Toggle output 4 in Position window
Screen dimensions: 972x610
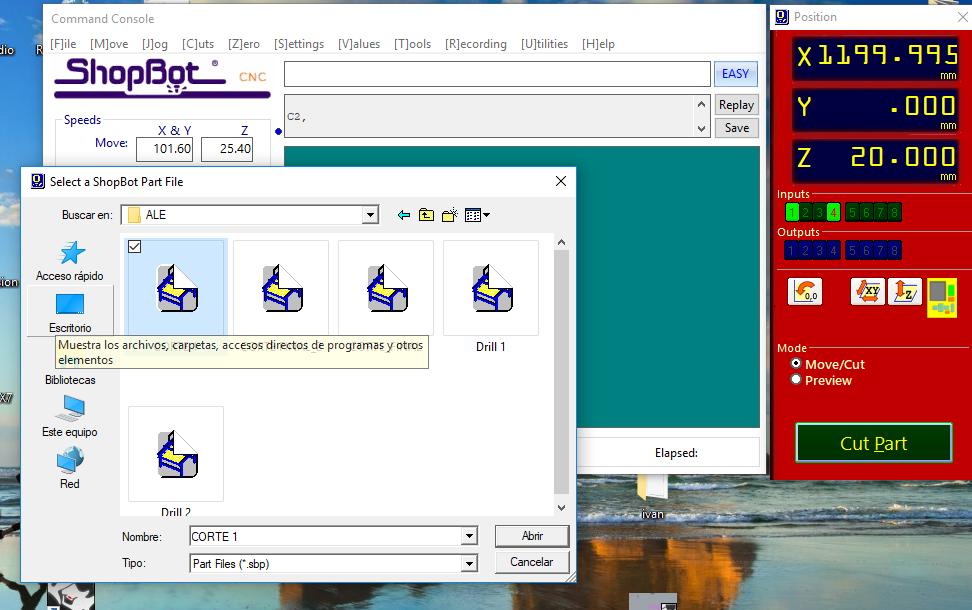pyautogui.click(x=833, y=250)
